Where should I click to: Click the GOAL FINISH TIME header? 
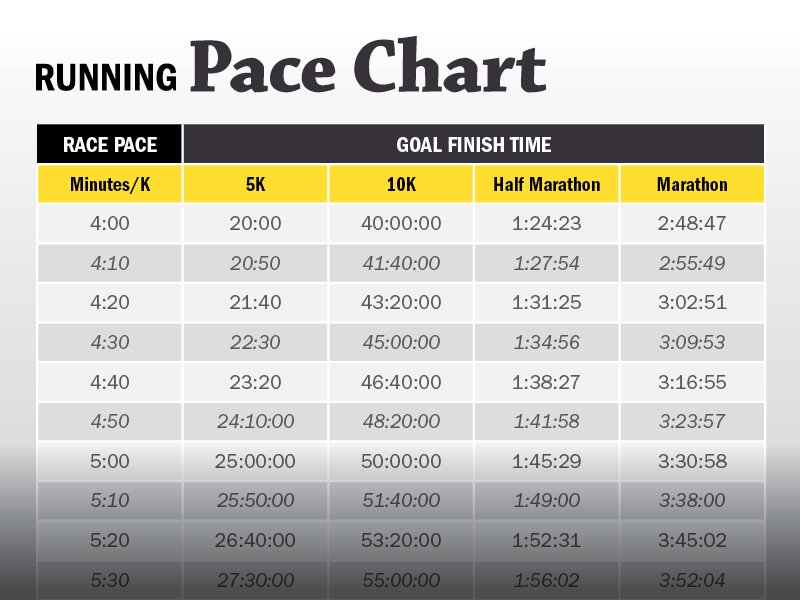(x=473, y=145)
